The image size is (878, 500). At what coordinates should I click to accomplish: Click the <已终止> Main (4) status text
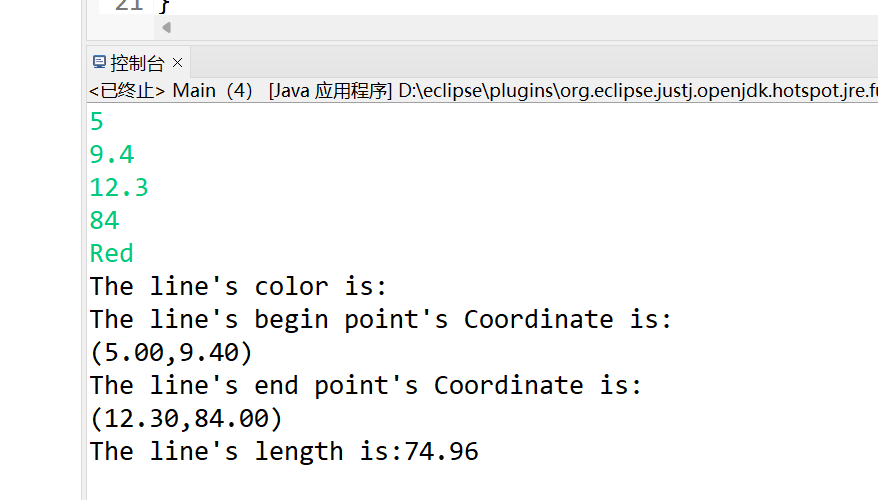point(171,91)
